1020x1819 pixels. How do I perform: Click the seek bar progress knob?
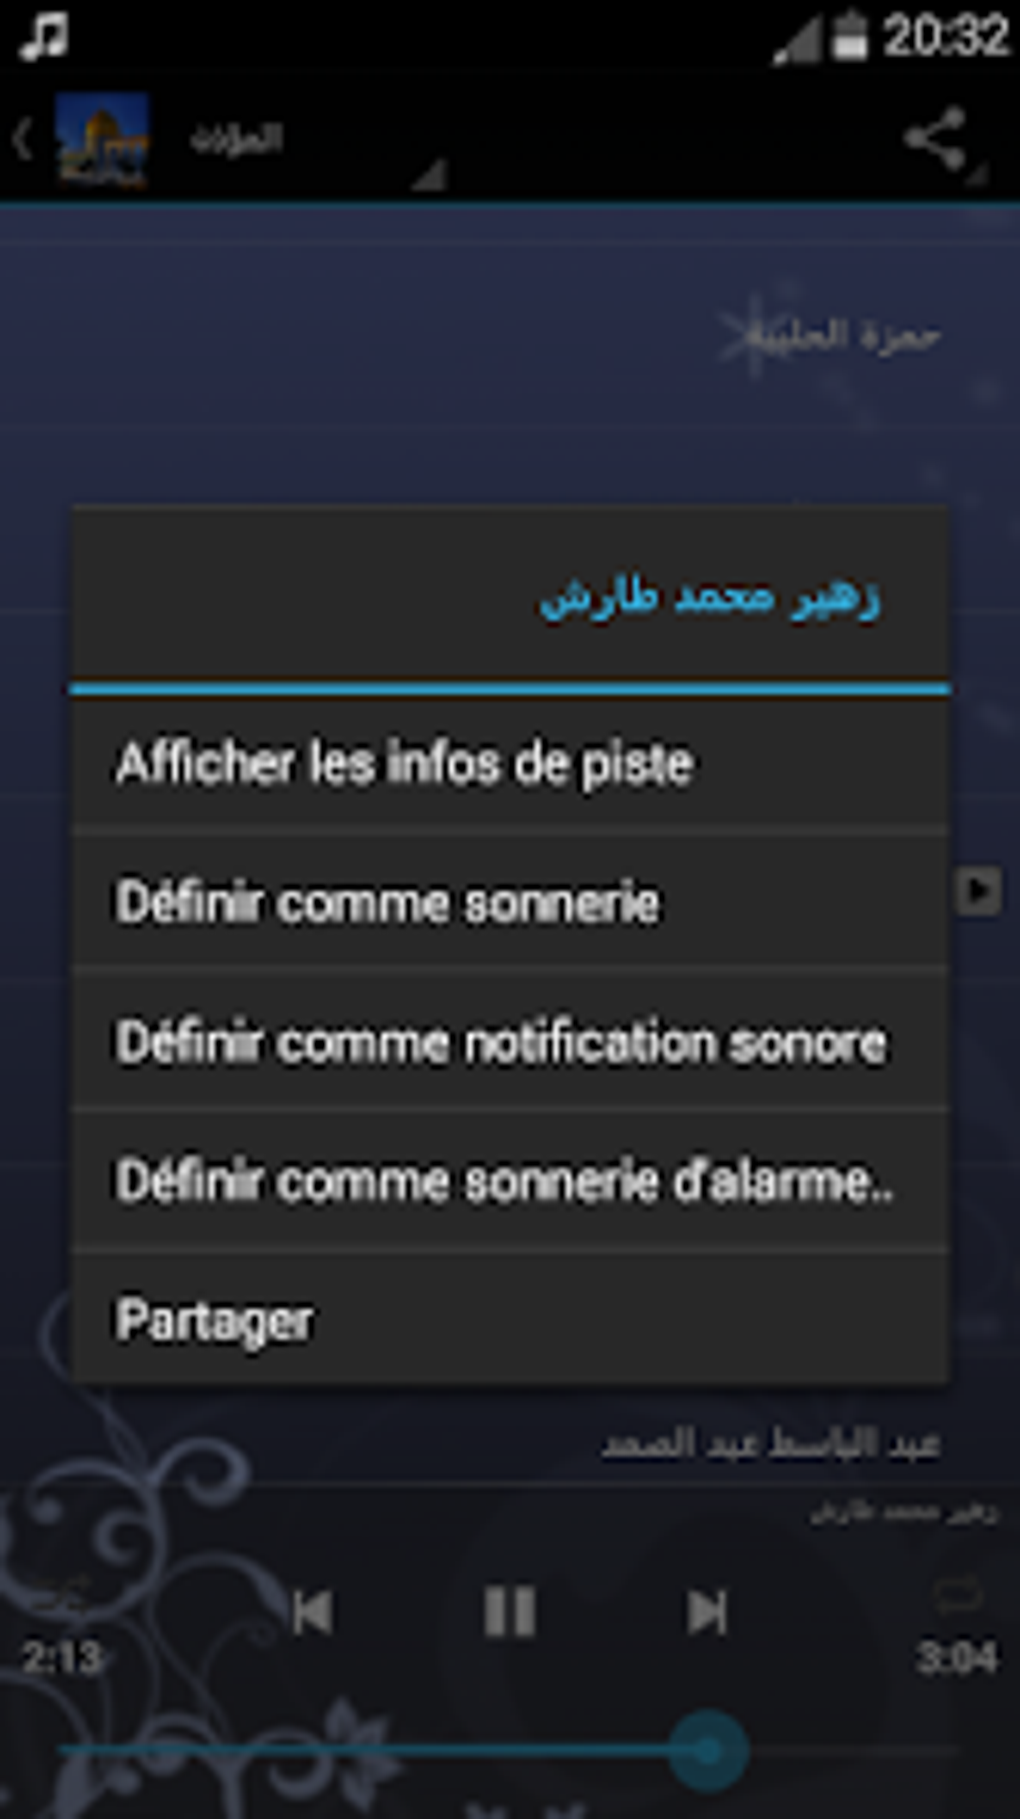point(708,1750)
